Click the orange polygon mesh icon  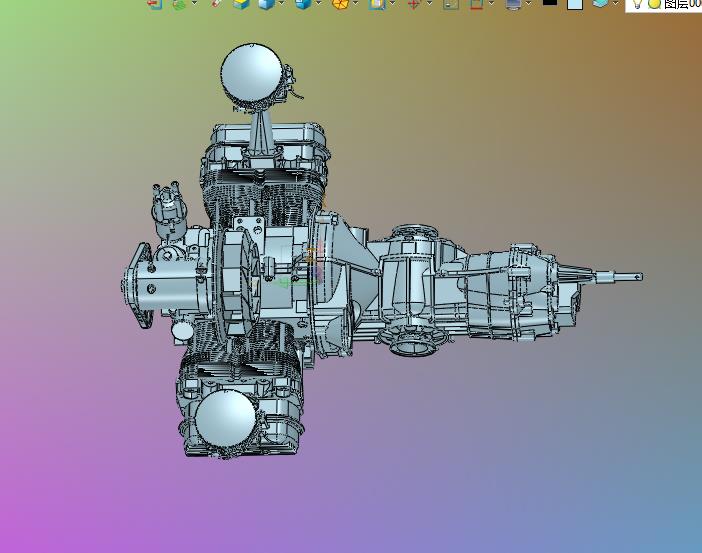340,4
